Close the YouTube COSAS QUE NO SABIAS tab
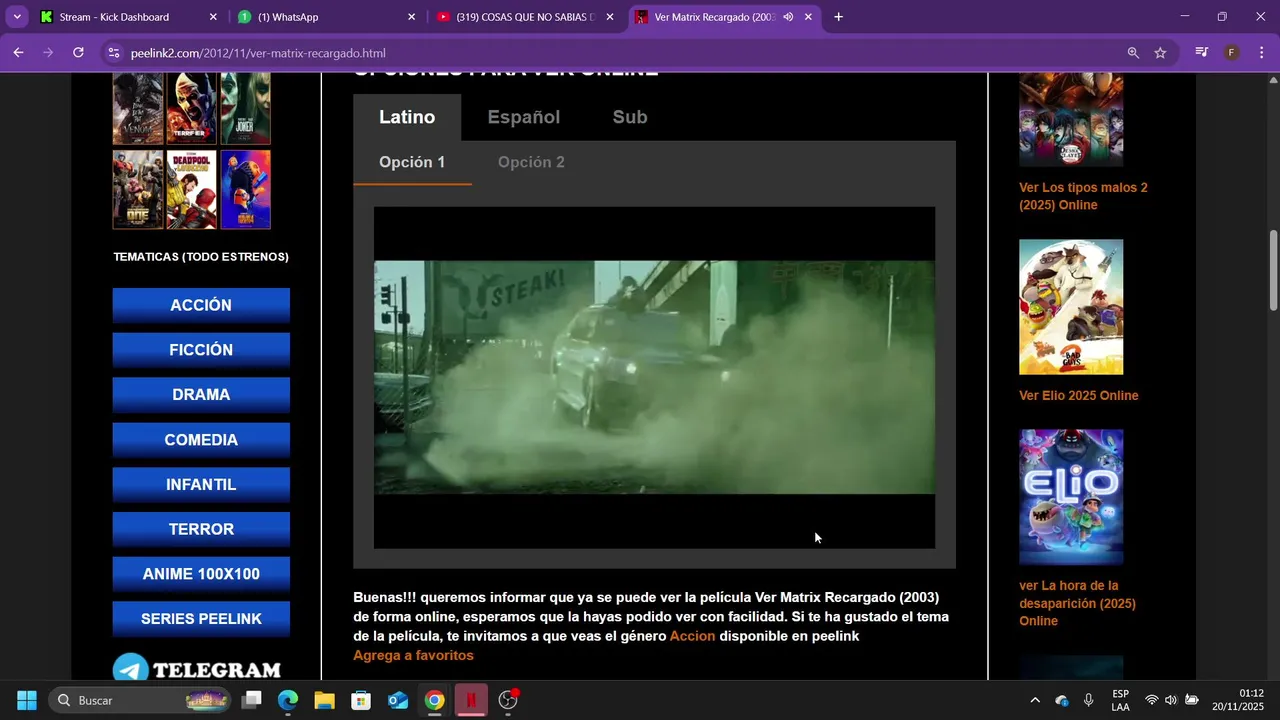The image size is (1280, 720). pos(610,17)
